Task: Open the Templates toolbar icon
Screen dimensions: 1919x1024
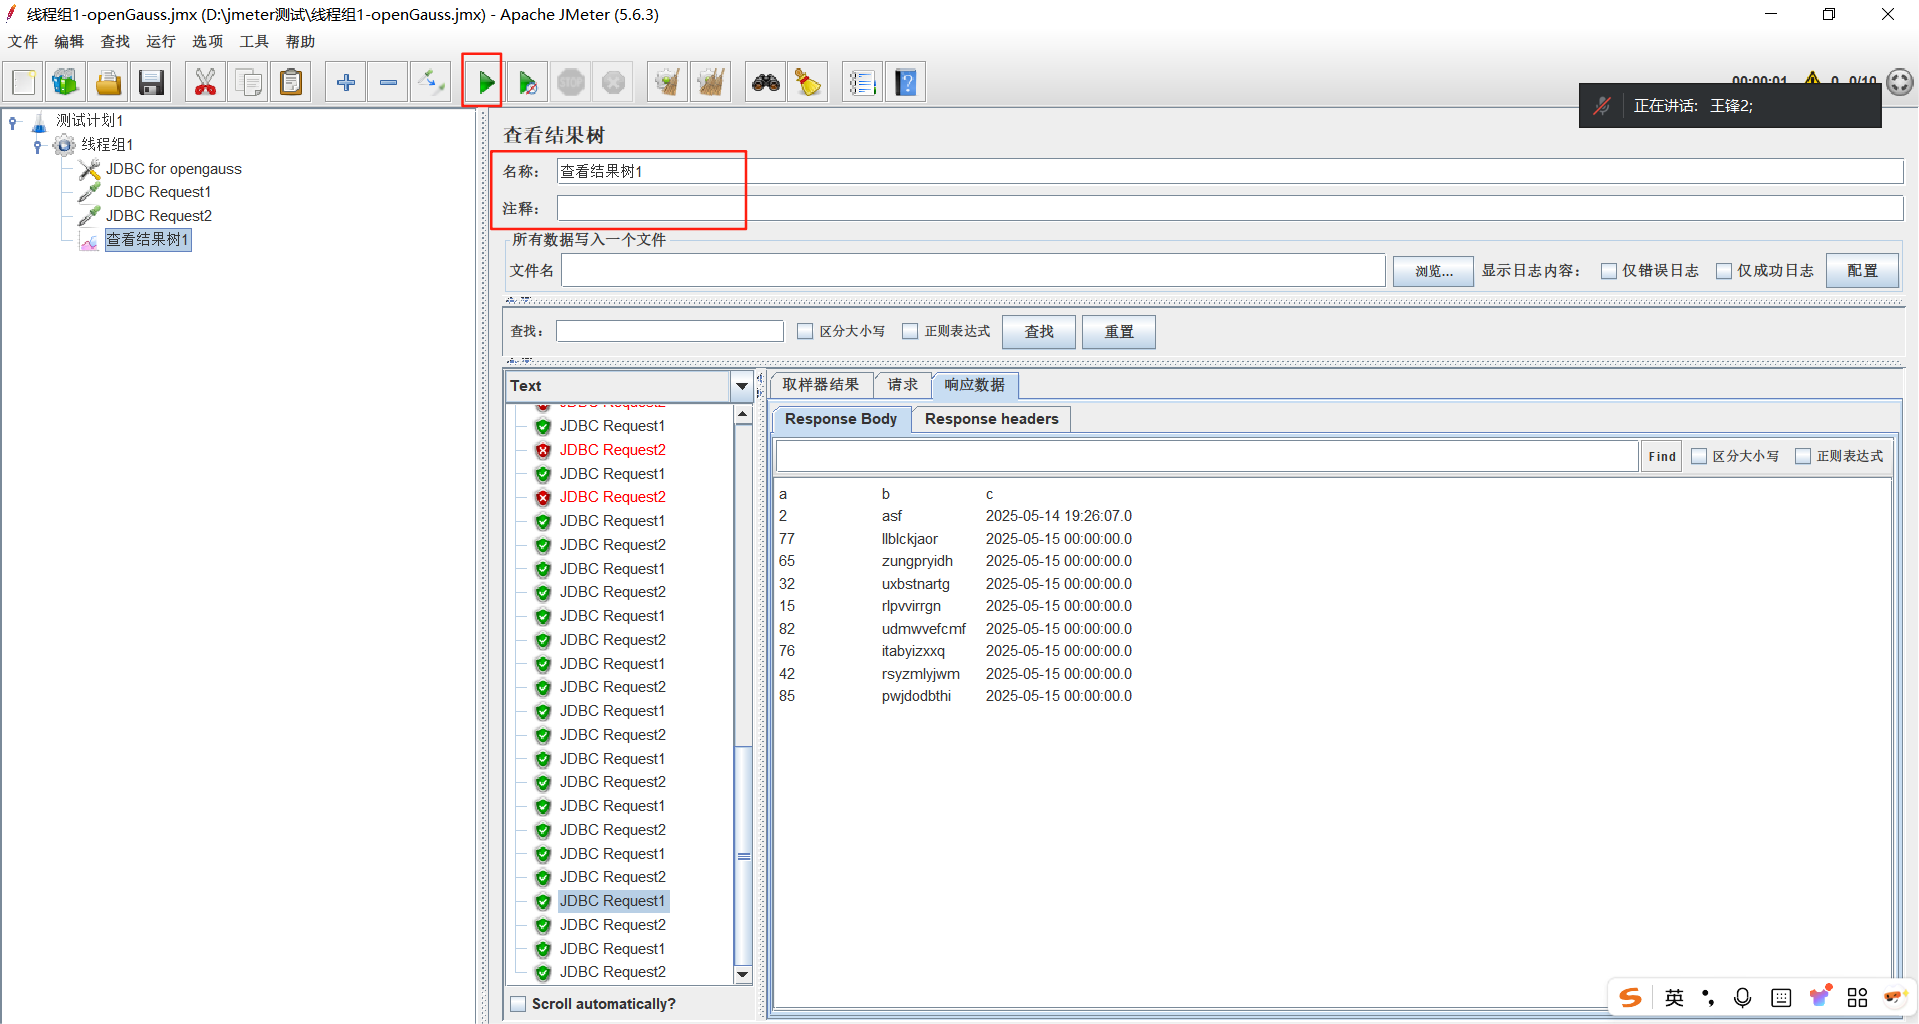Action: point(65,82)
